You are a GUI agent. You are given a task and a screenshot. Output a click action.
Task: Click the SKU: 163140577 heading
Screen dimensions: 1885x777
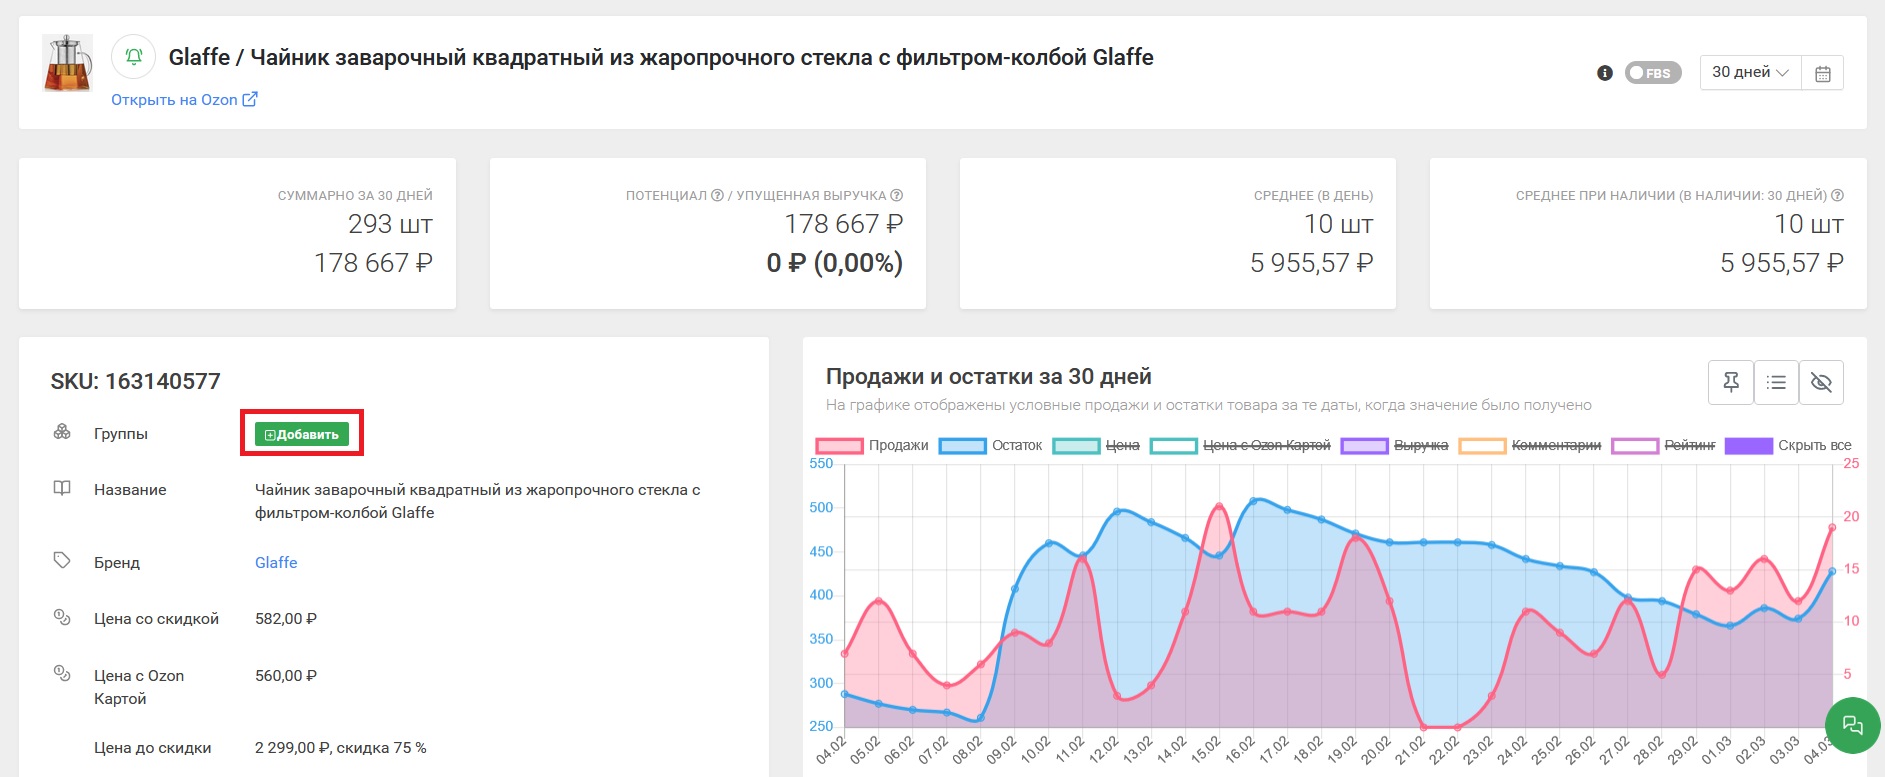pyautogui.click(x=136, y=381)
